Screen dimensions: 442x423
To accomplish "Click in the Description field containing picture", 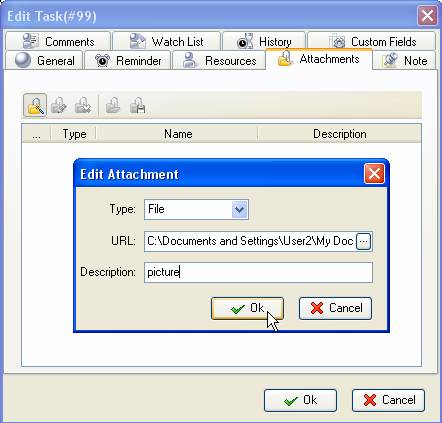I will (258, 272).
